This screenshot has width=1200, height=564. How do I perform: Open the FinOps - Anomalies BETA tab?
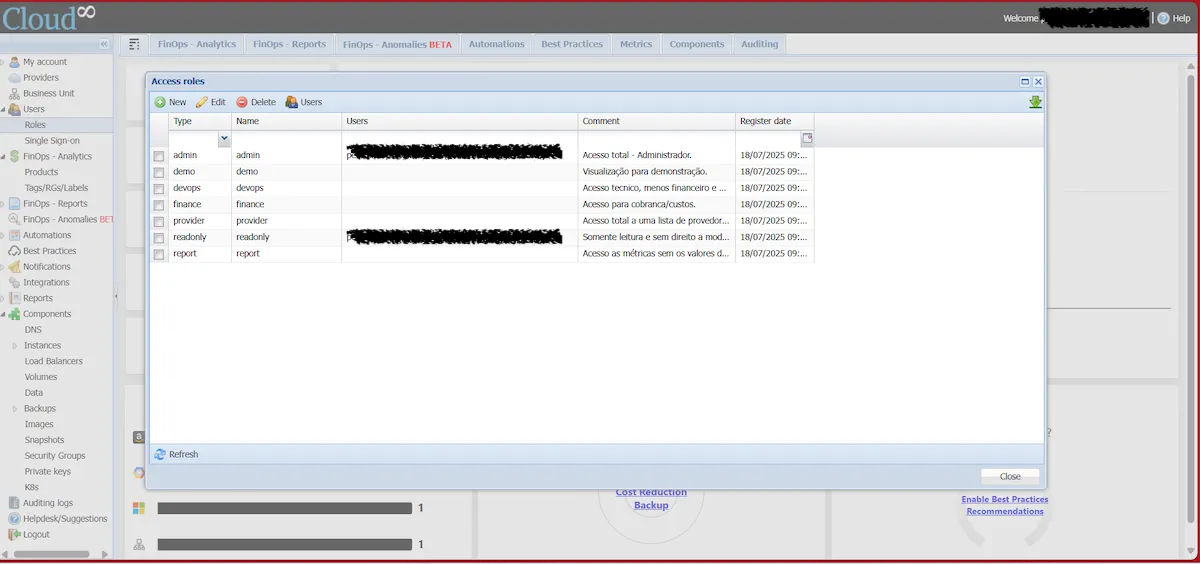tap(397, 44)
